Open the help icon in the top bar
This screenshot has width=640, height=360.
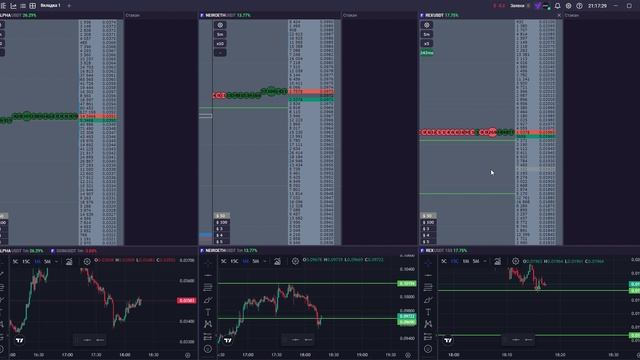(579, 6)
